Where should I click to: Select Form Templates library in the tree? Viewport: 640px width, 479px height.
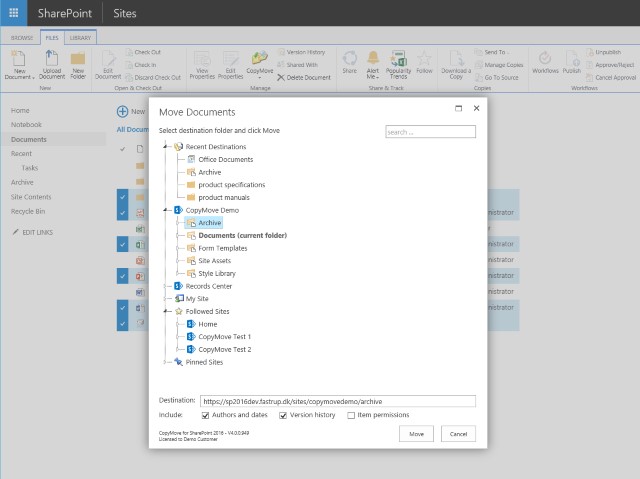(222, 248)
